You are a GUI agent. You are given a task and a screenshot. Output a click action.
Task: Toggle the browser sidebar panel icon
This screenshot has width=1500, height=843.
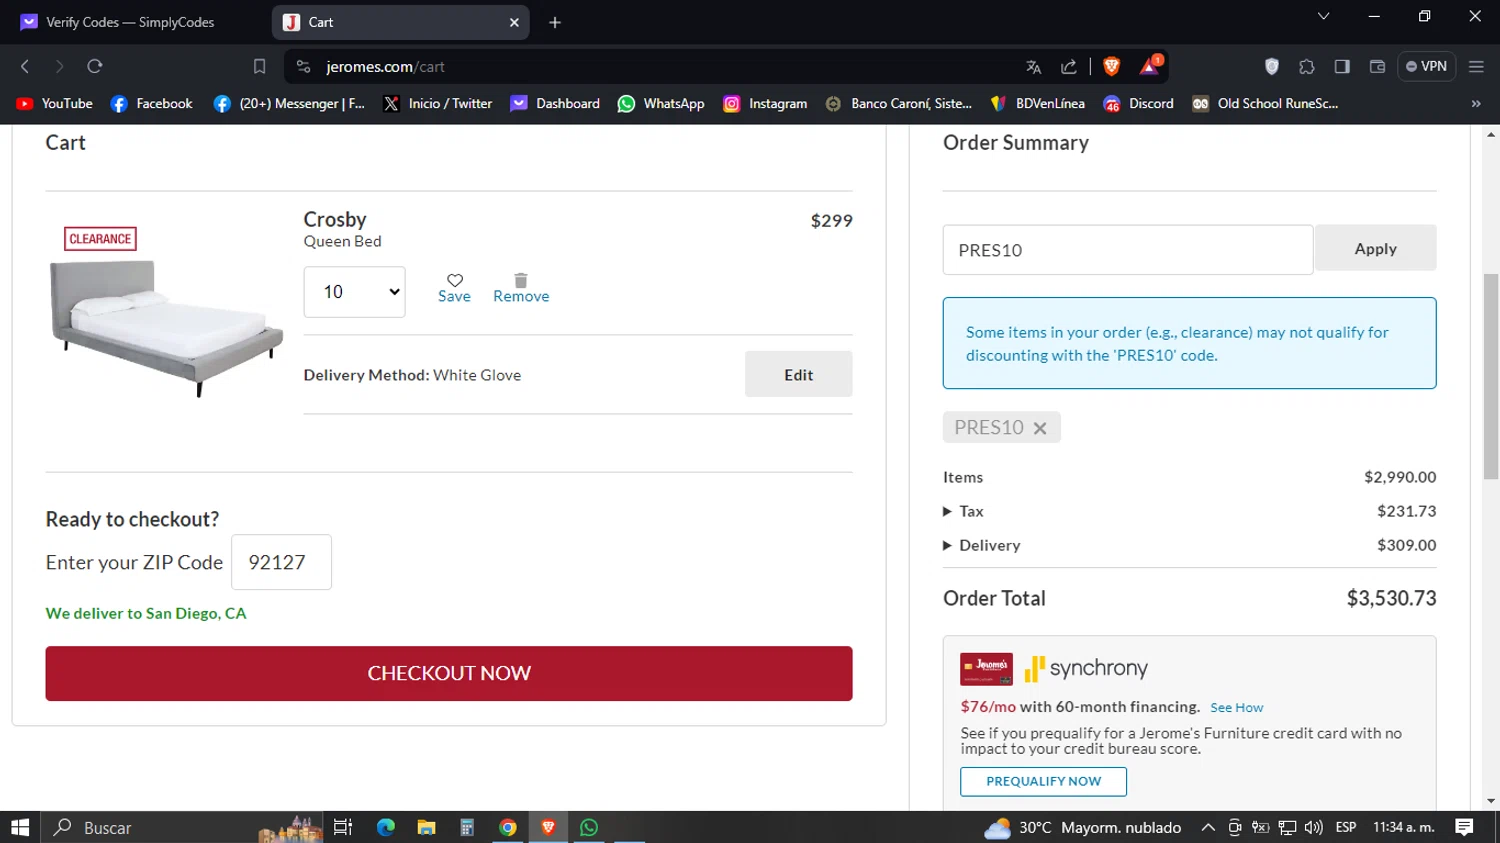tap(1342, 67)
